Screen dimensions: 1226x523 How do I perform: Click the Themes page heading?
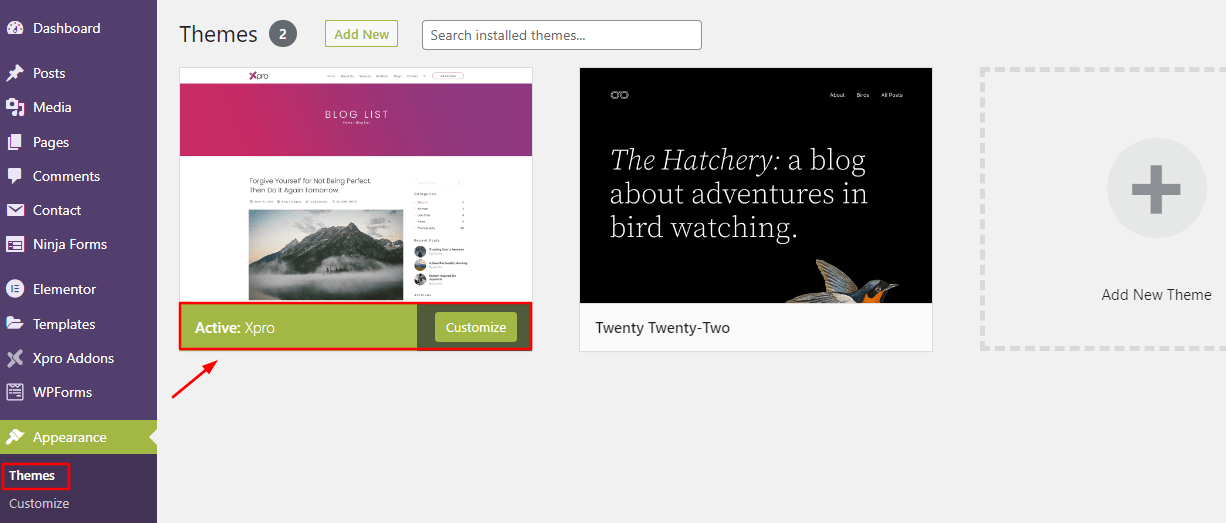pos(219,34)
